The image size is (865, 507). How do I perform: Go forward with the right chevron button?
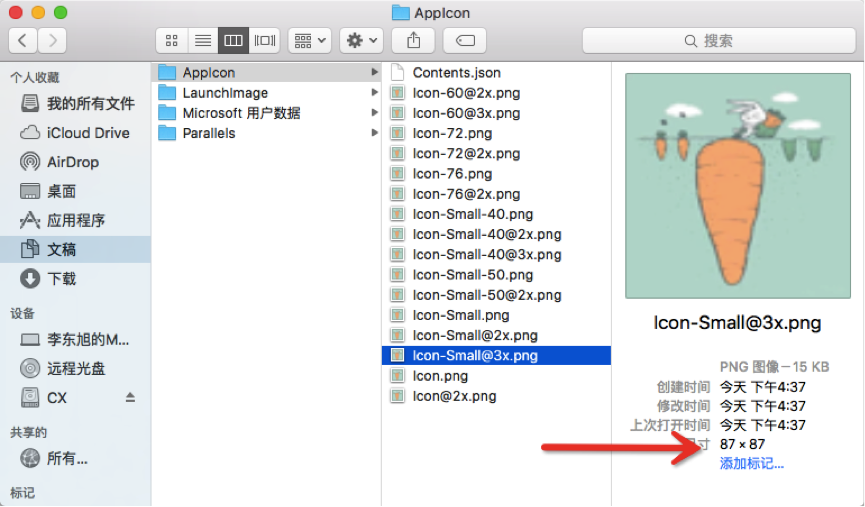click(52, 40)
